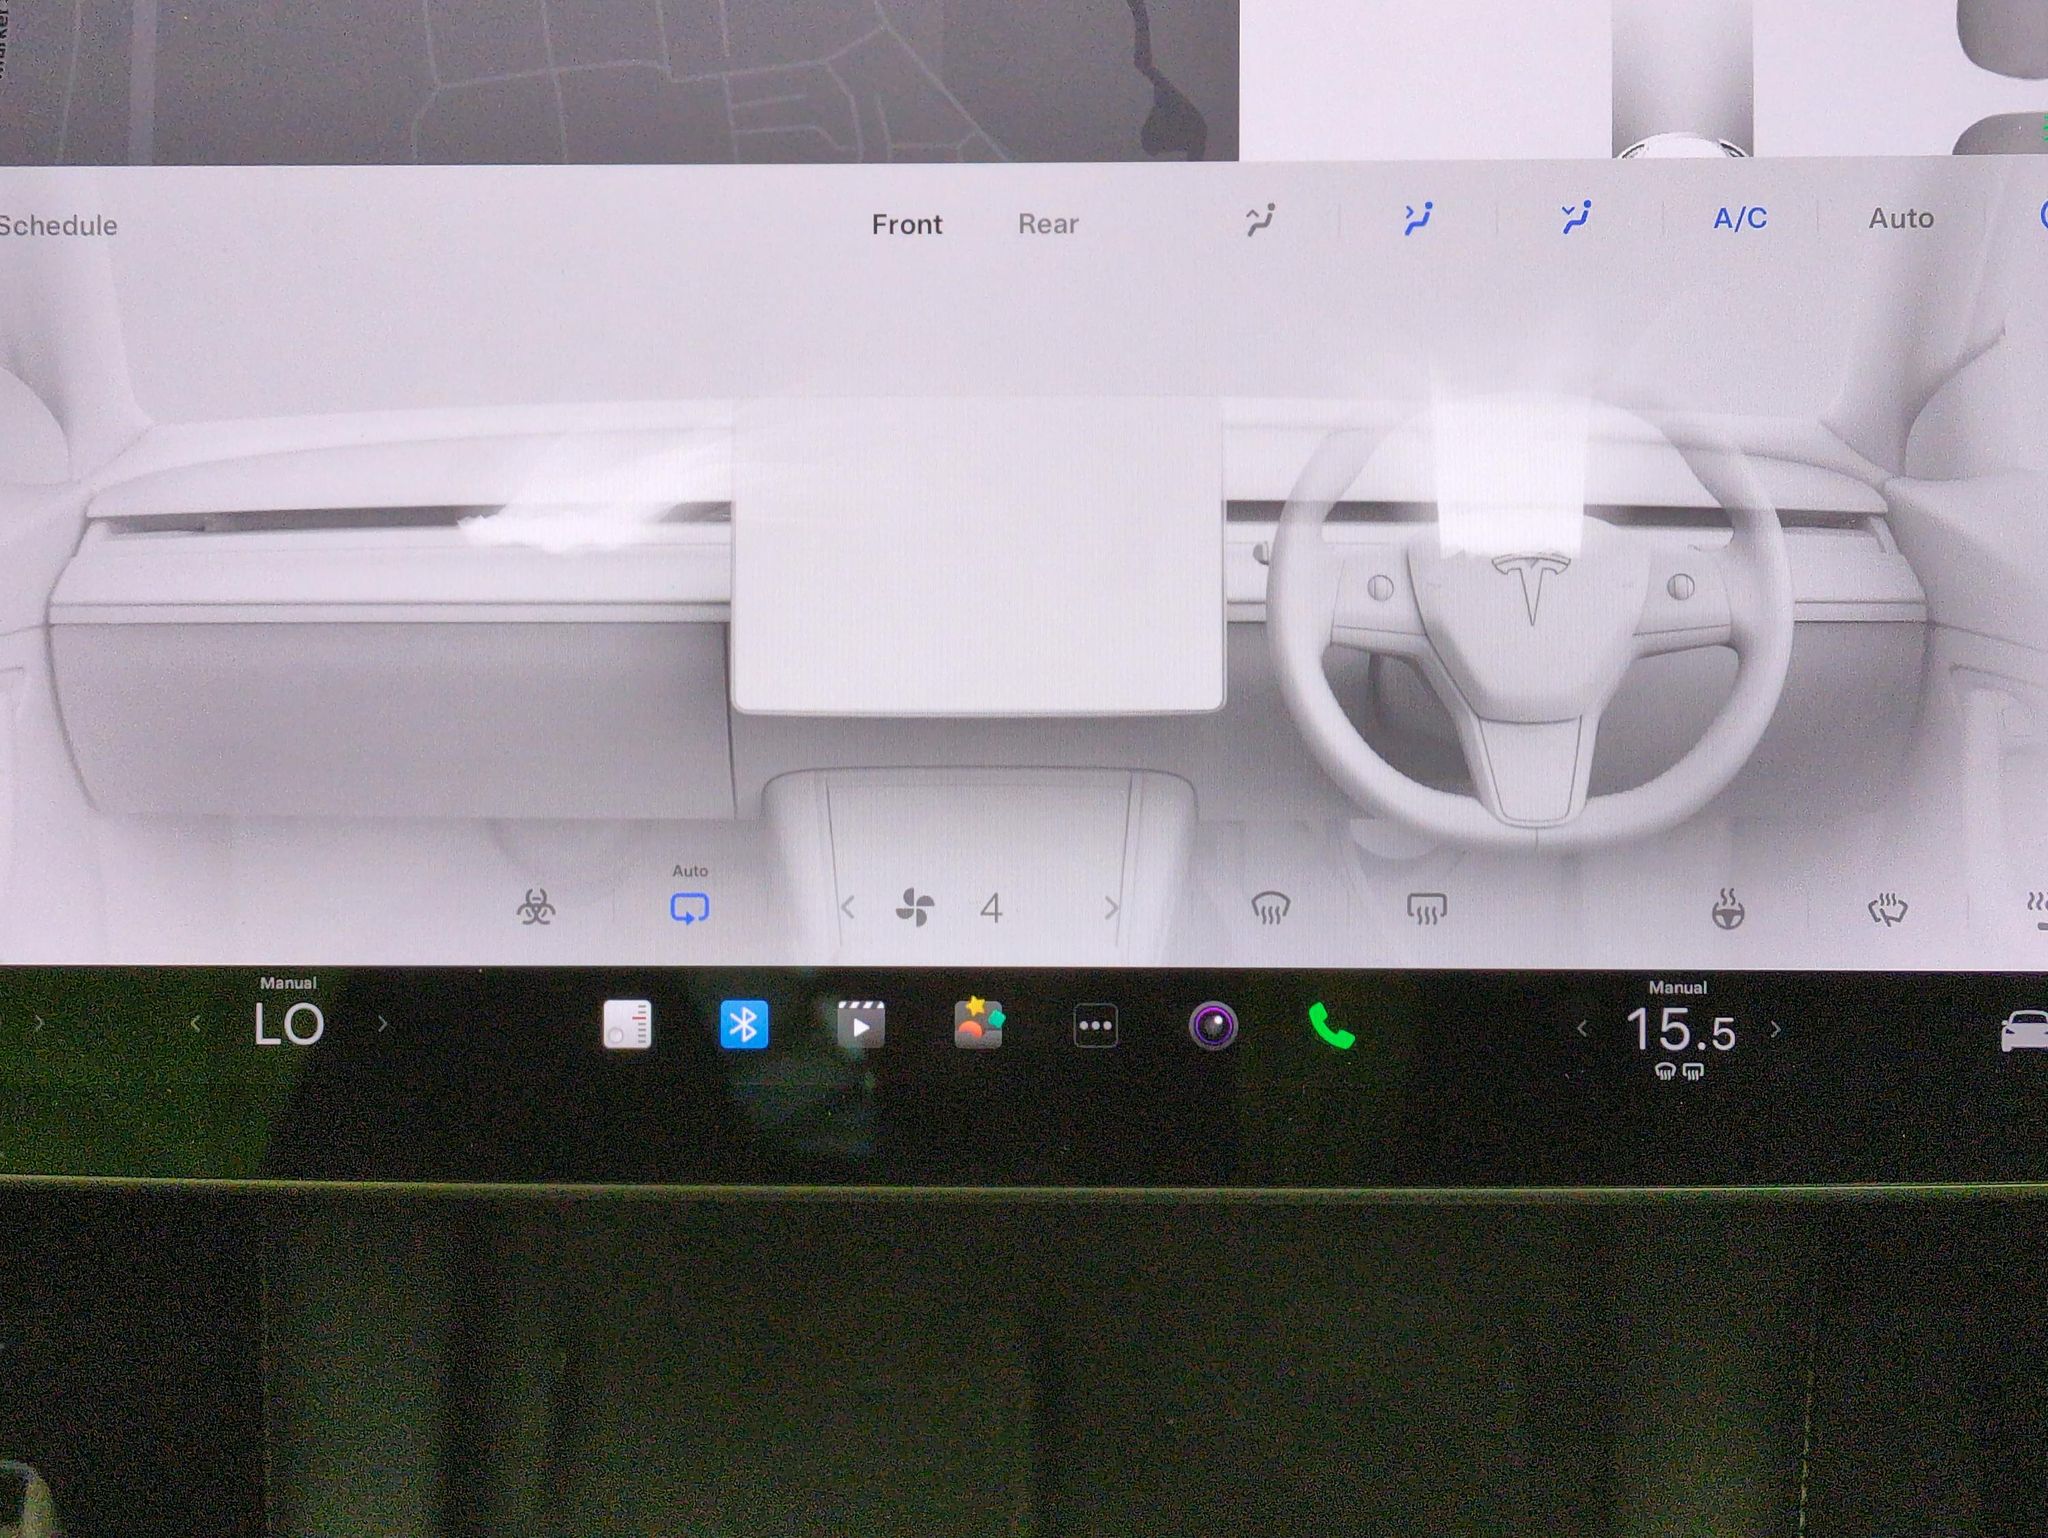Lower passenger temperature below LO

point(196,1024)
